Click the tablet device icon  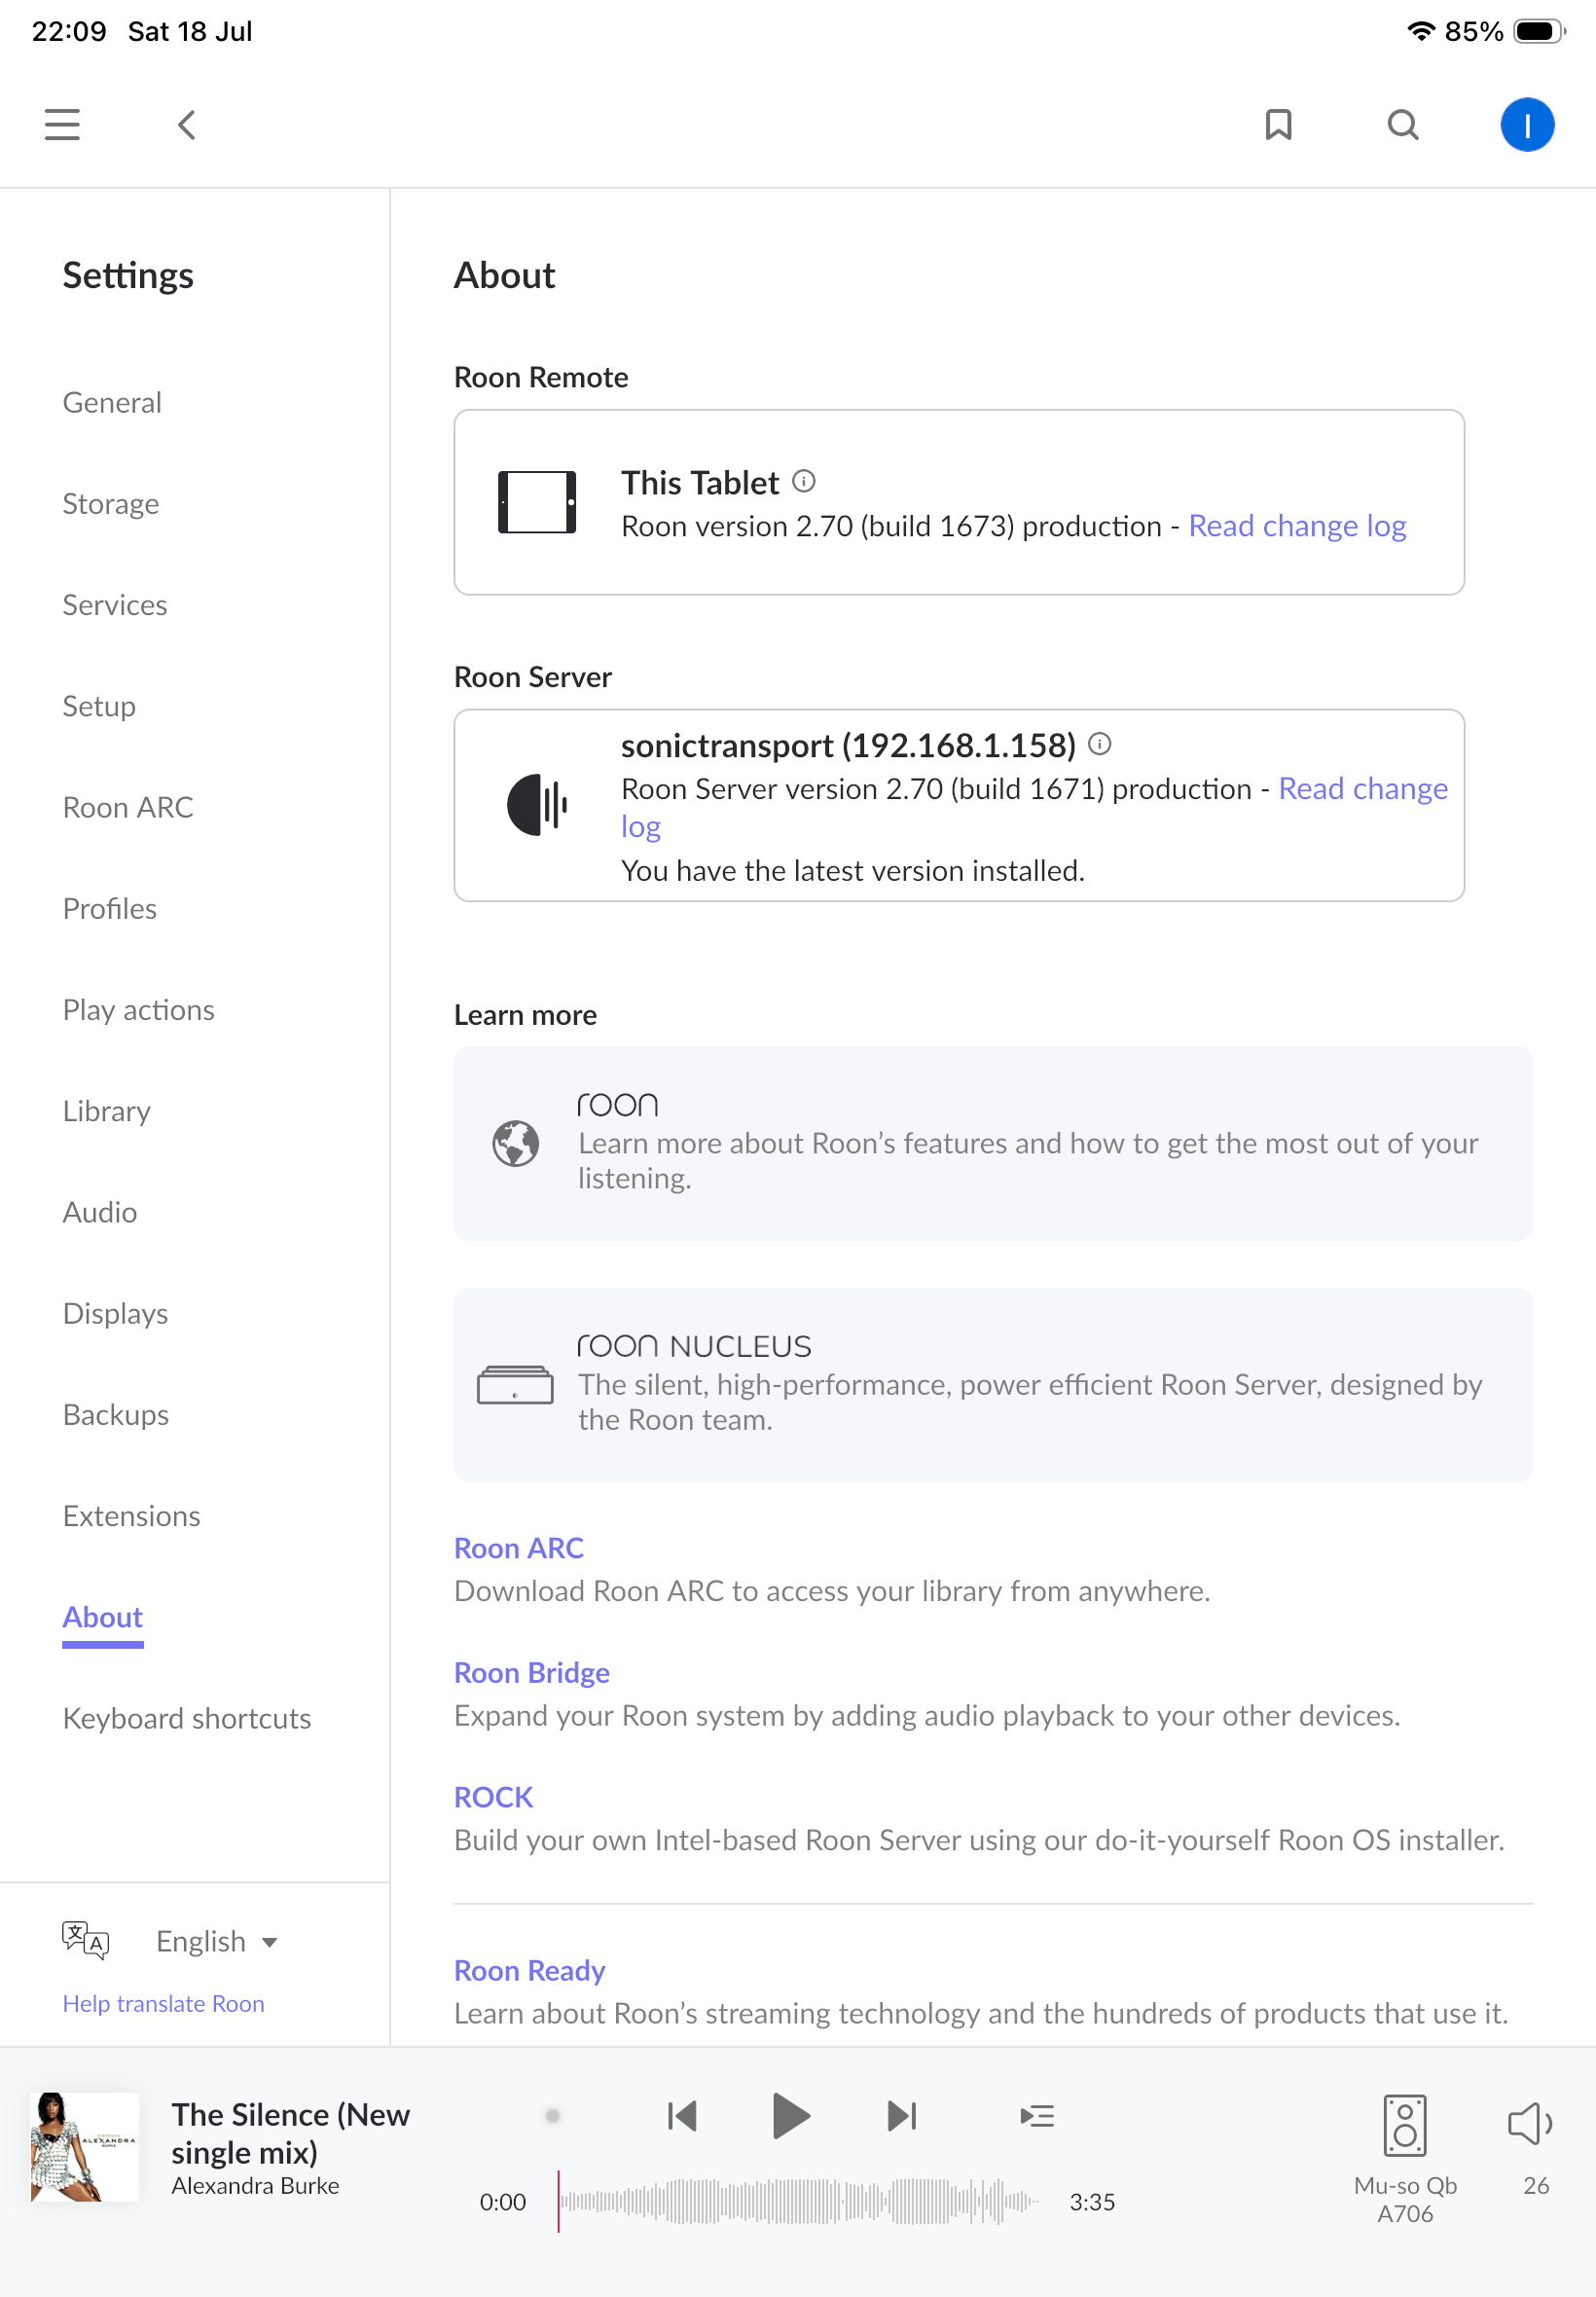[x=537, y=502]
